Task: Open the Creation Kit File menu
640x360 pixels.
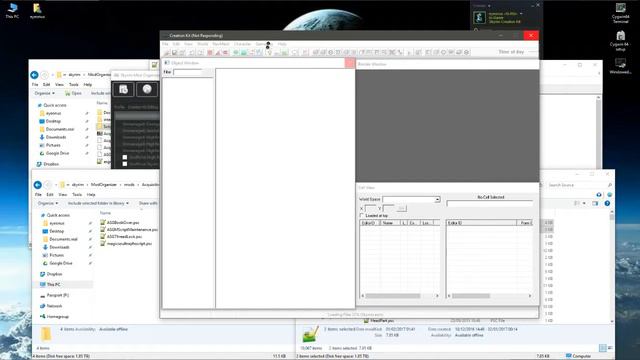Action: pyautogui.click(x=165, y=44)
